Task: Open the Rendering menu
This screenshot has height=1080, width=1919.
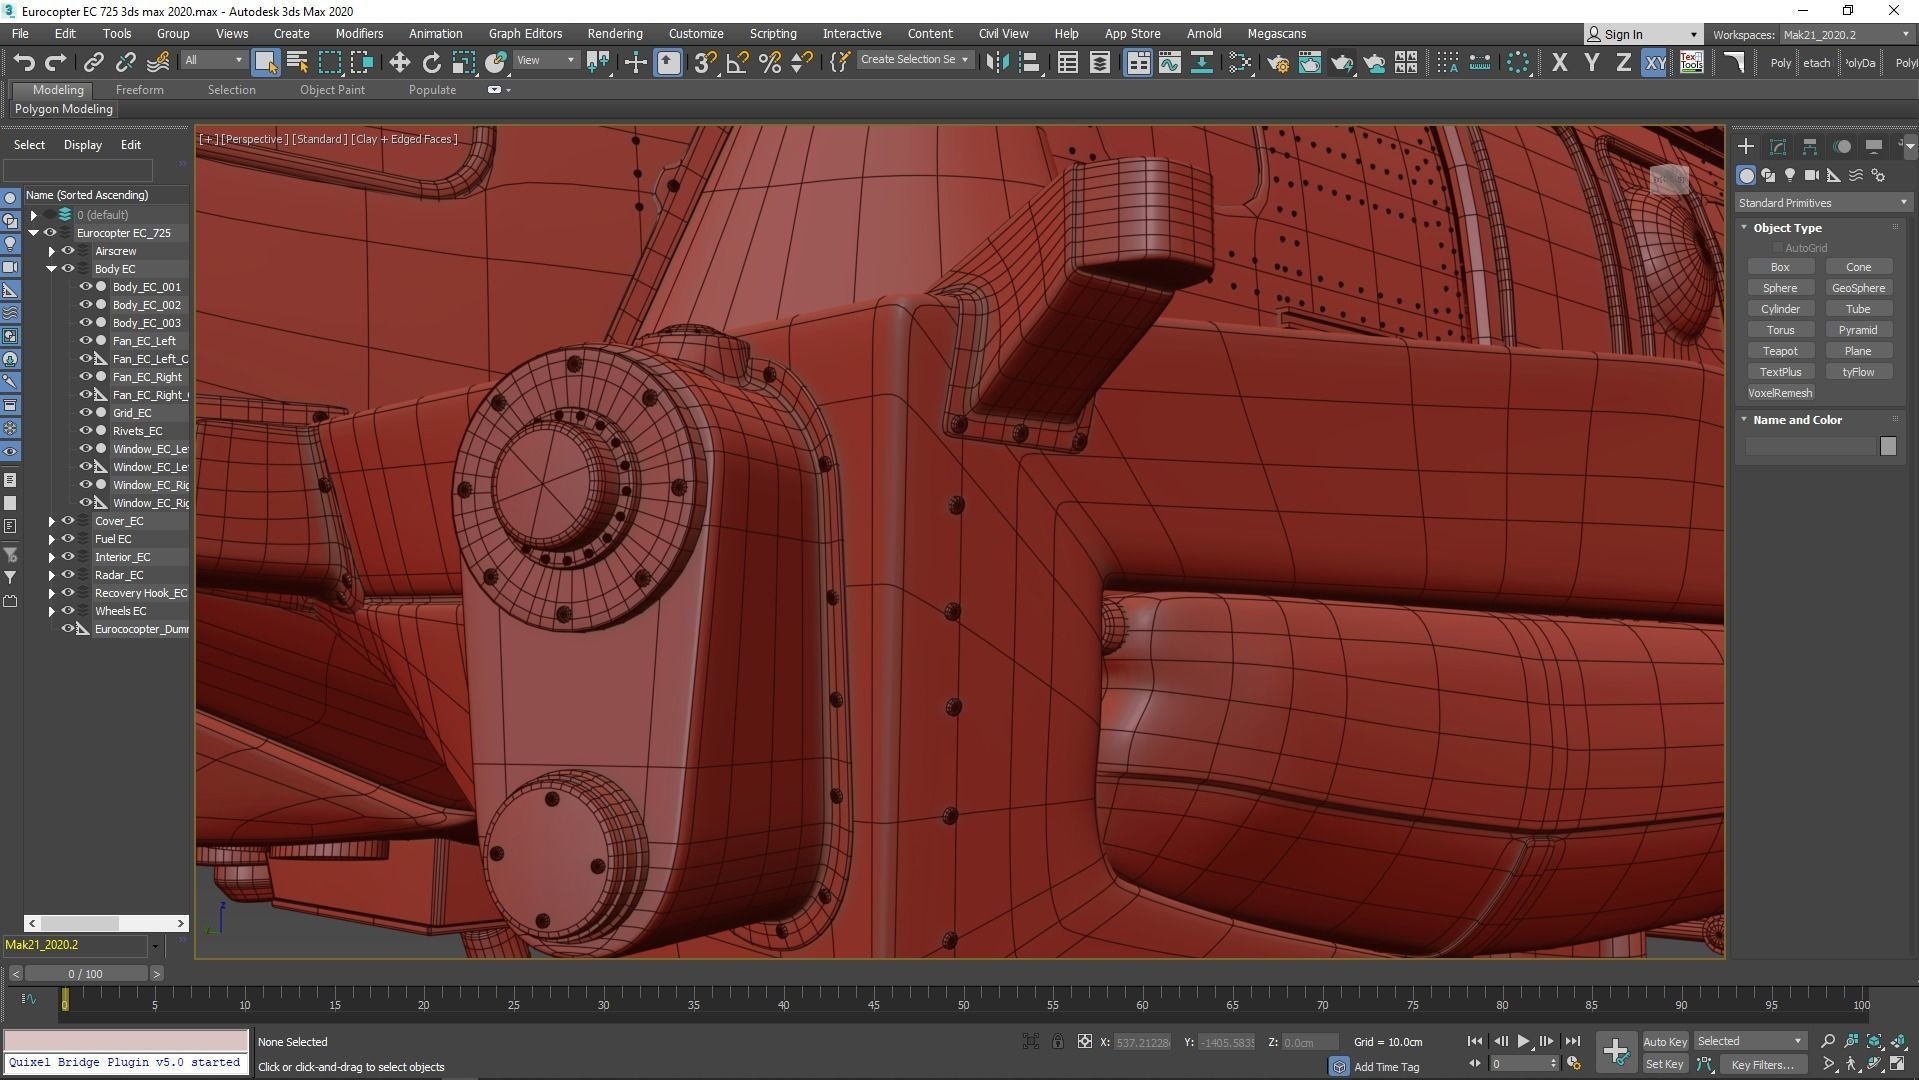Action: pos(614,34)
